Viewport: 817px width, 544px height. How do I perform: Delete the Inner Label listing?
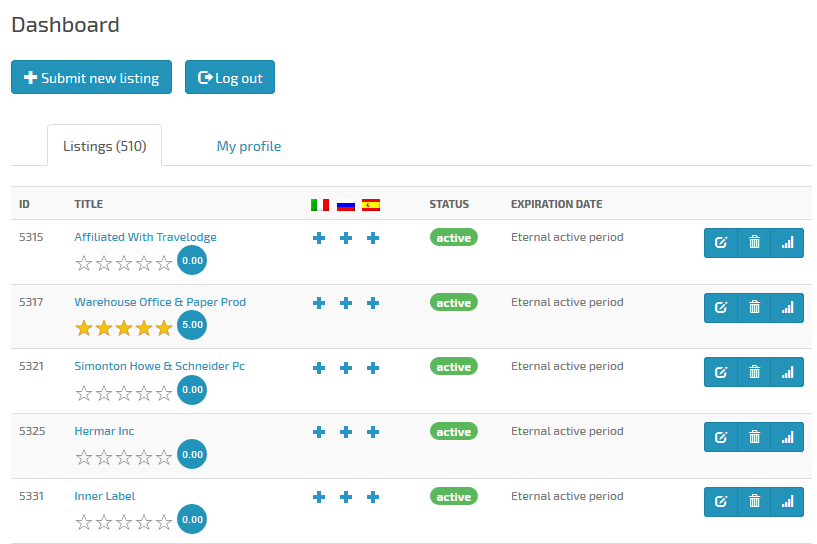[754, 502]
